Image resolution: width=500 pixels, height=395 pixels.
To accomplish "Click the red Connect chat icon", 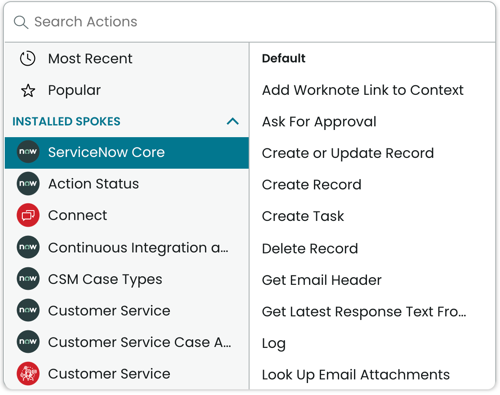I will coord(28,215).
